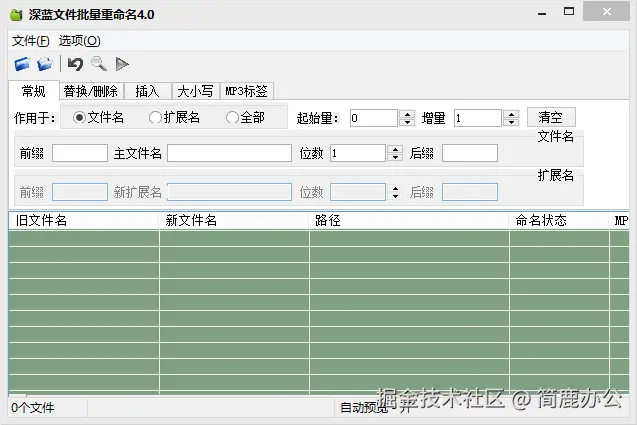Switch to the 常规 tab
Viewport: 637px width, 425px height.
(x=34, y=91)
